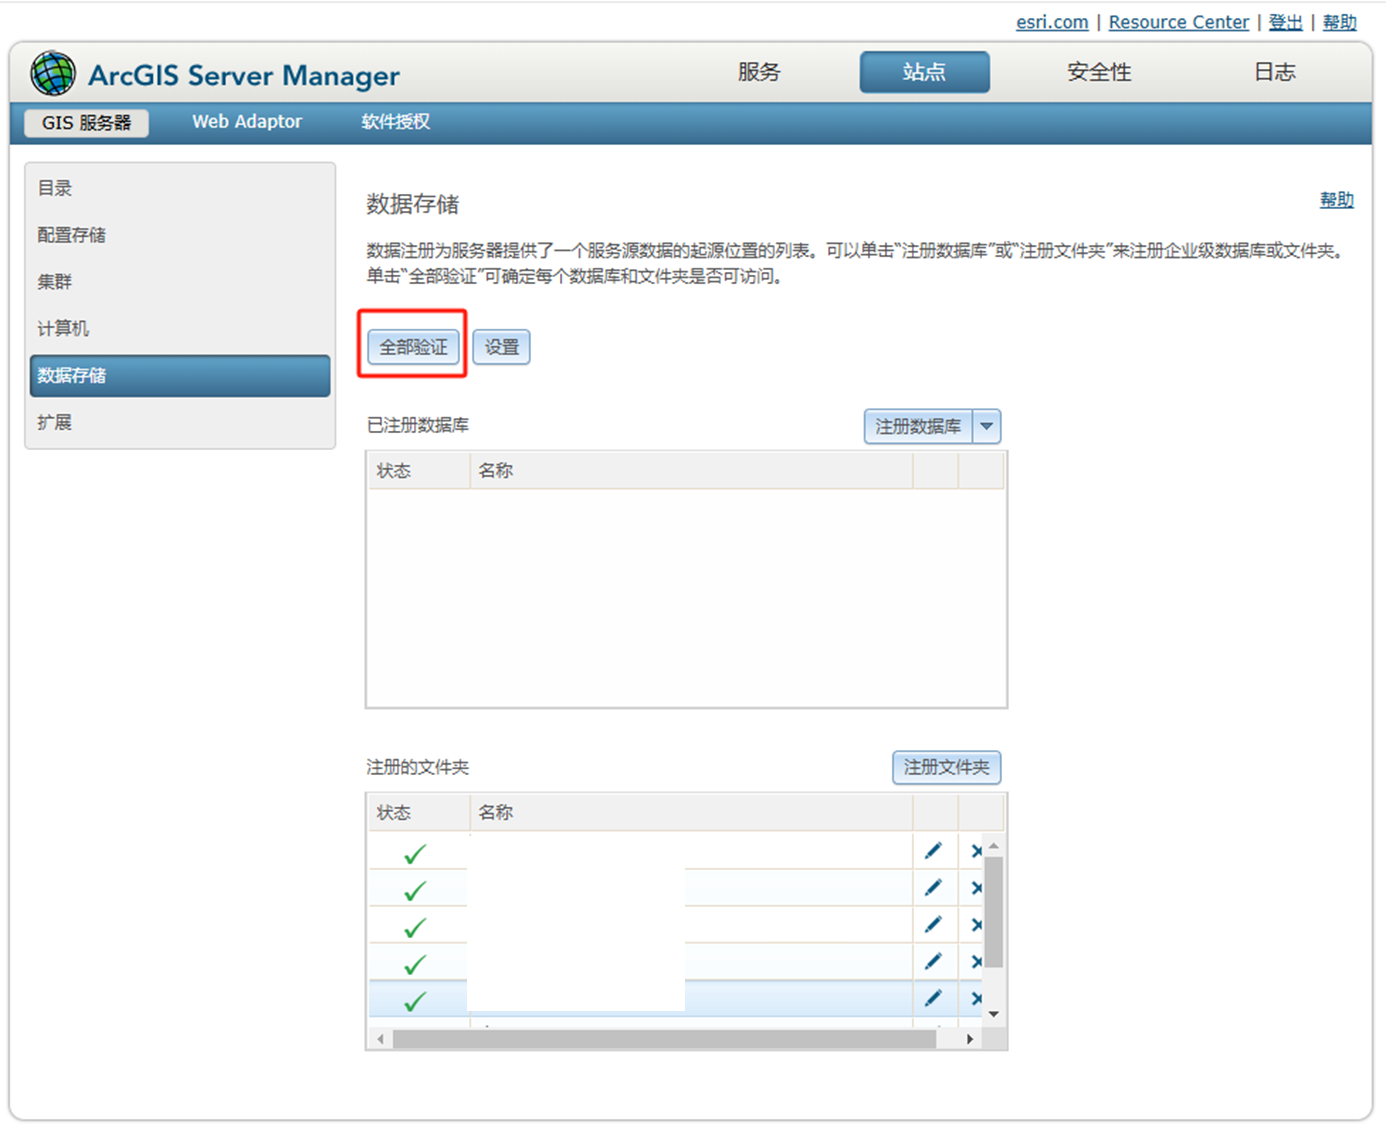The image size is (1386, 1125).
Task: Edit the fifth (highlighted) registered folder via pencil icon
Action: pos(933,998)
